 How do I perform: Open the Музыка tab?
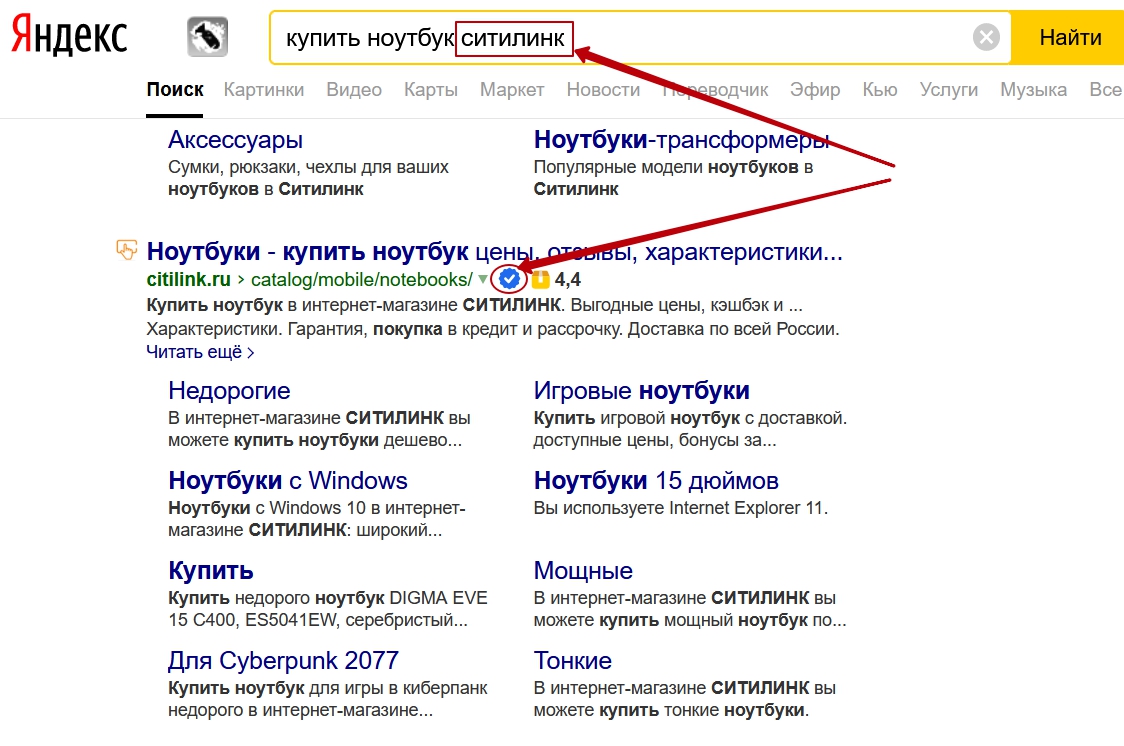1033,90
